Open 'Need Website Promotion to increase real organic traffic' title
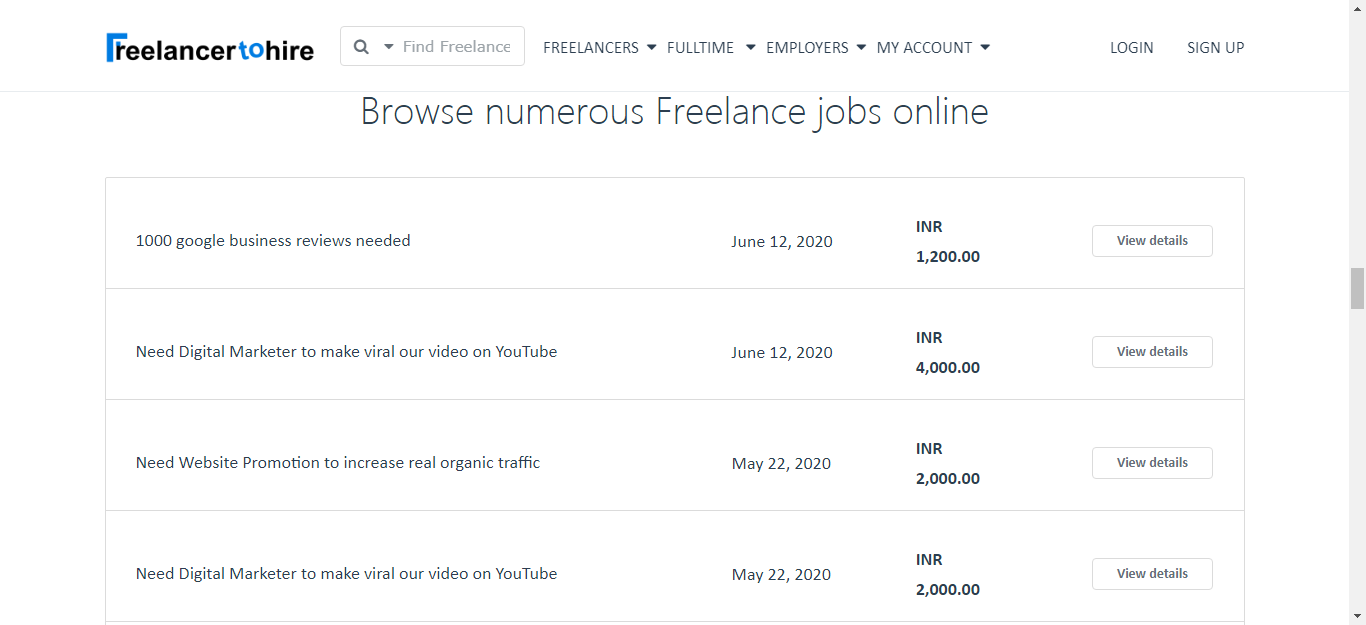Viewport: 1366px width, 625px height. tap(338, 463)
